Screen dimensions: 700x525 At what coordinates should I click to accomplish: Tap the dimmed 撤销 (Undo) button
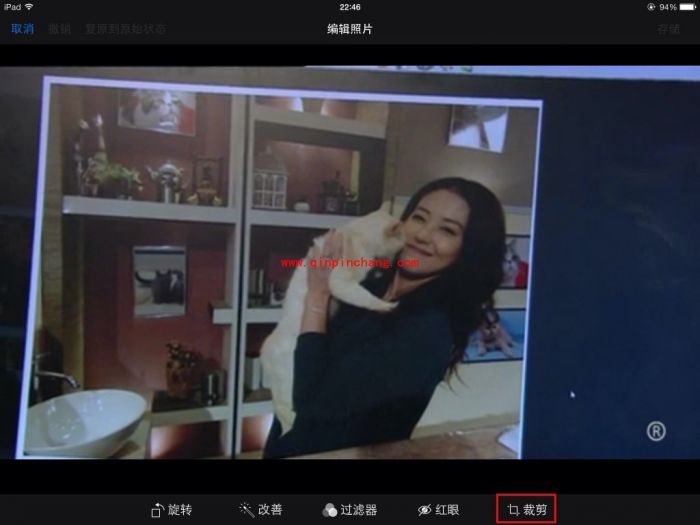[x=60, y=29]
